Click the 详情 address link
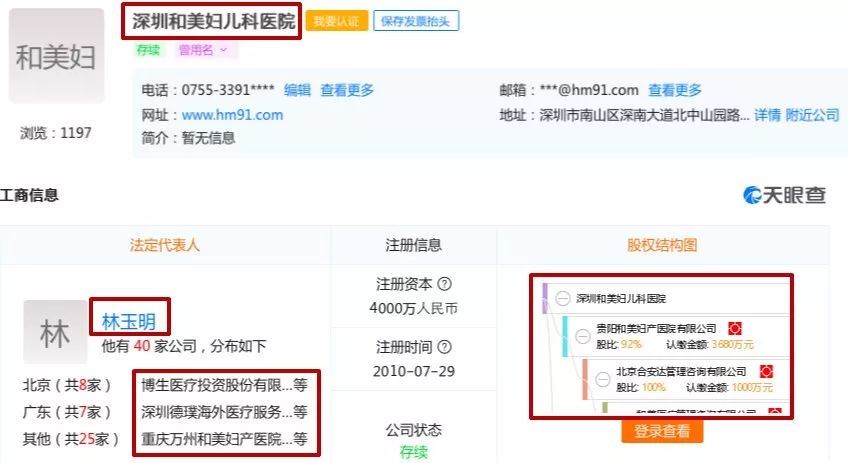Viewport: 848px width, 463px height. click(x=767, y=115)
